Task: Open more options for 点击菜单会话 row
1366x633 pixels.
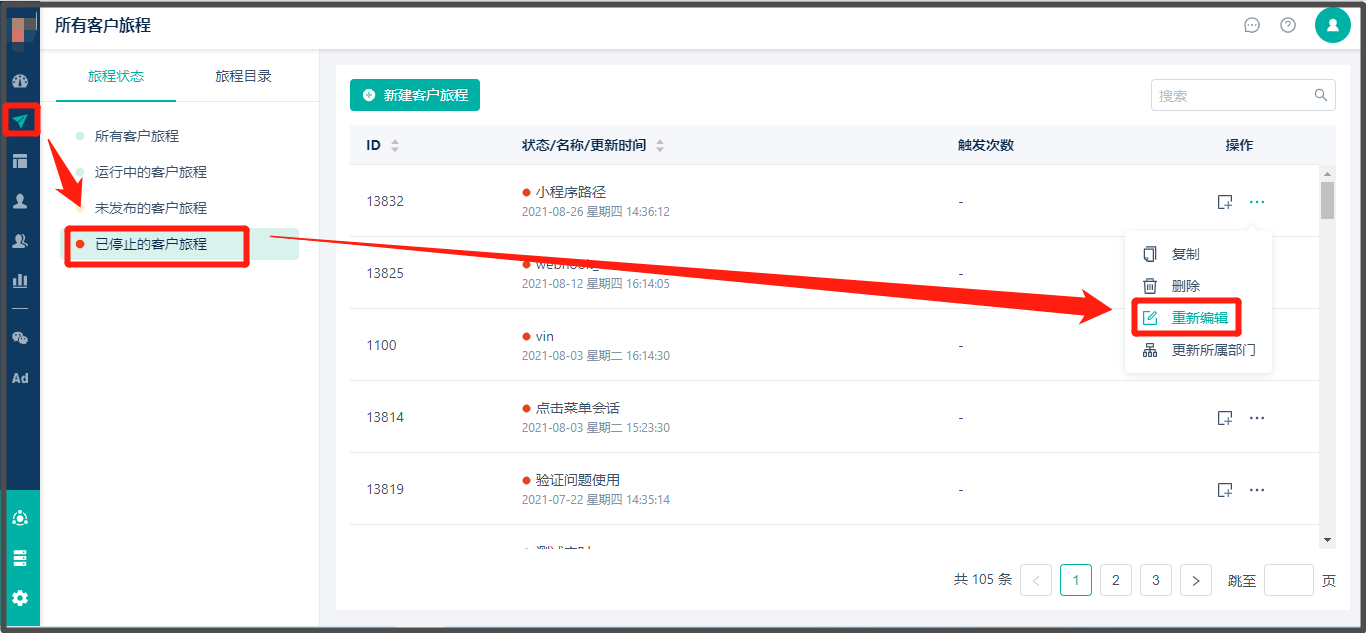Action: (1257, 418)
